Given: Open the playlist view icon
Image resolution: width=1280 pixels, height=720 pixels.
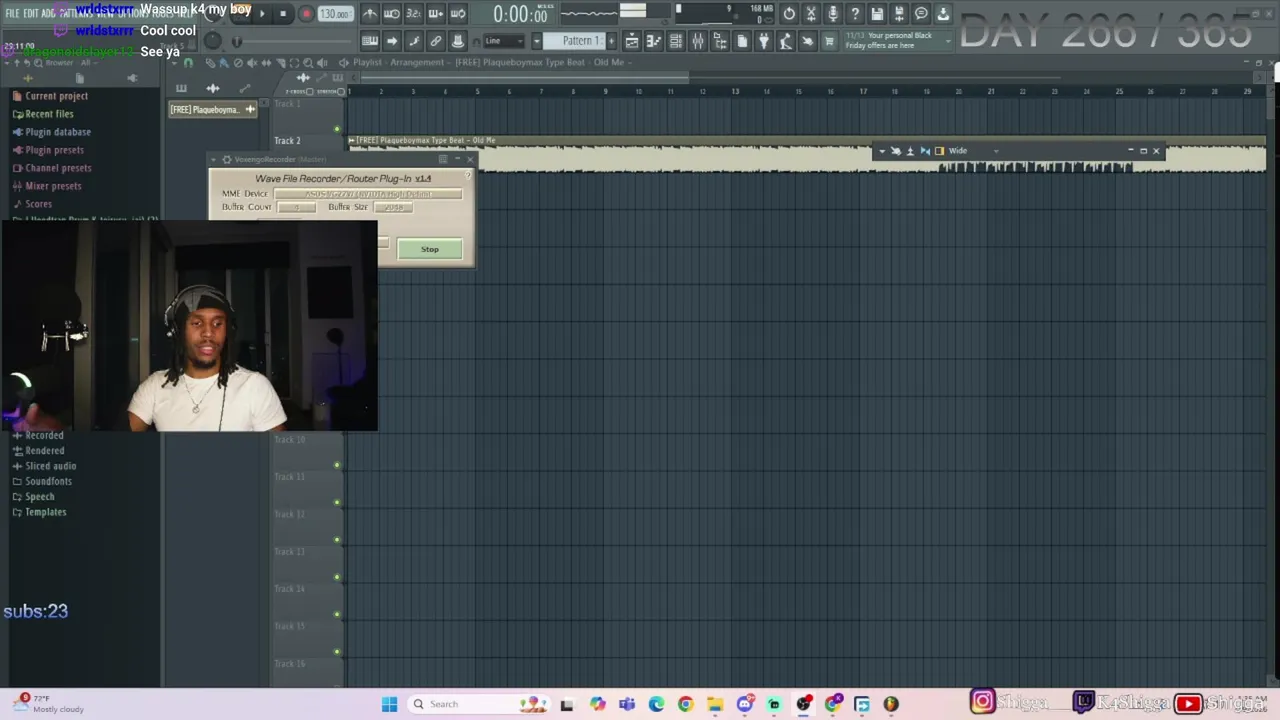Looking at the screenshot, I should pyautogui.click(x=632, y=41).
